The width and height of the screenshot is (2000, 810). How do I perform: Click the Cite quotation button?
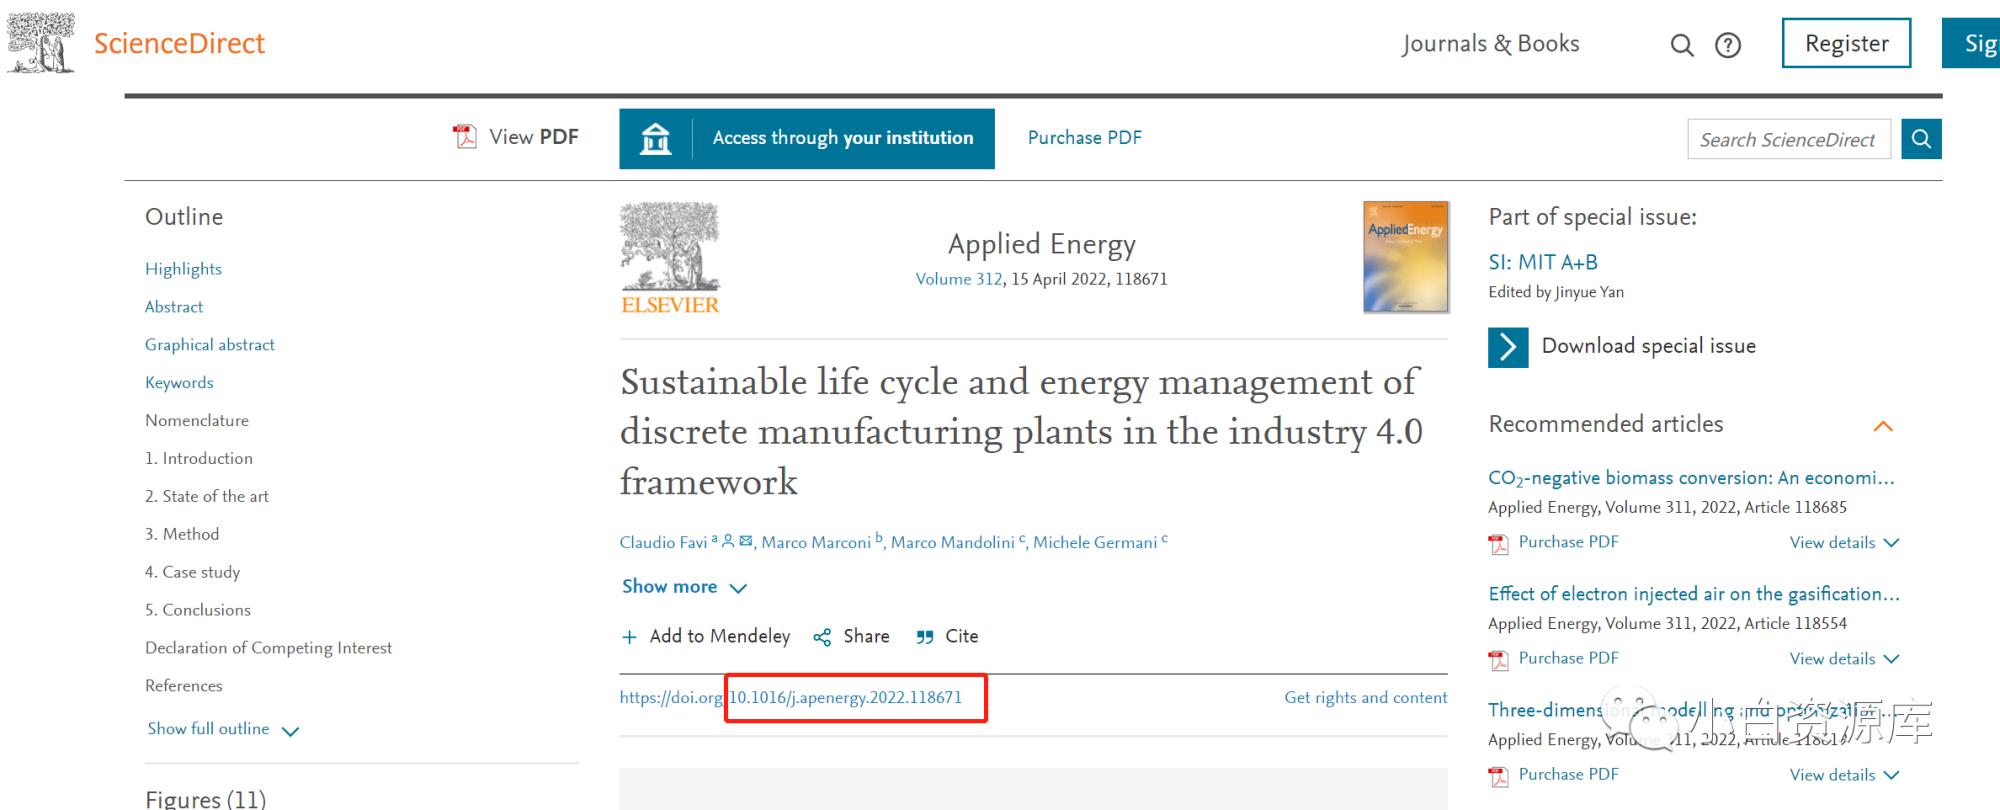[x=947, y=637]
